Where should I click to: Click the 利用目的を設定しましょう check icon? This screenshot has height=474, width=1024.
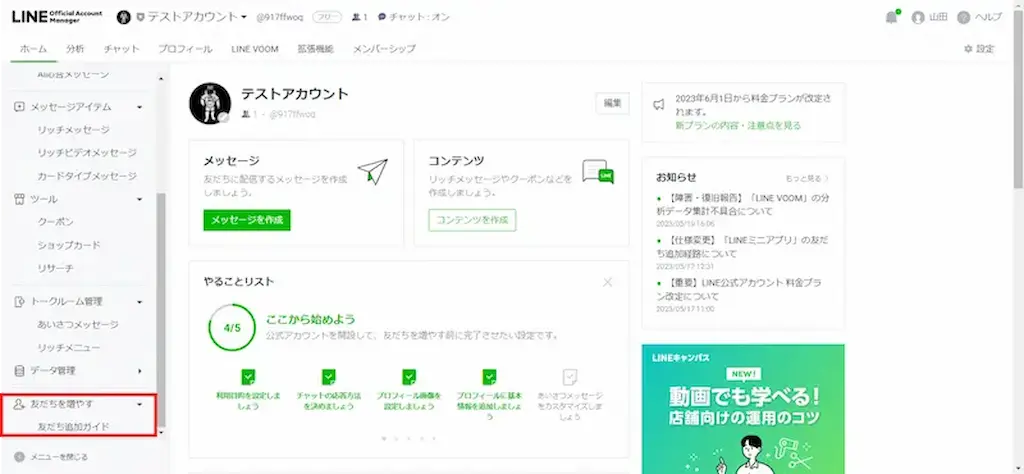pos(248,377)
